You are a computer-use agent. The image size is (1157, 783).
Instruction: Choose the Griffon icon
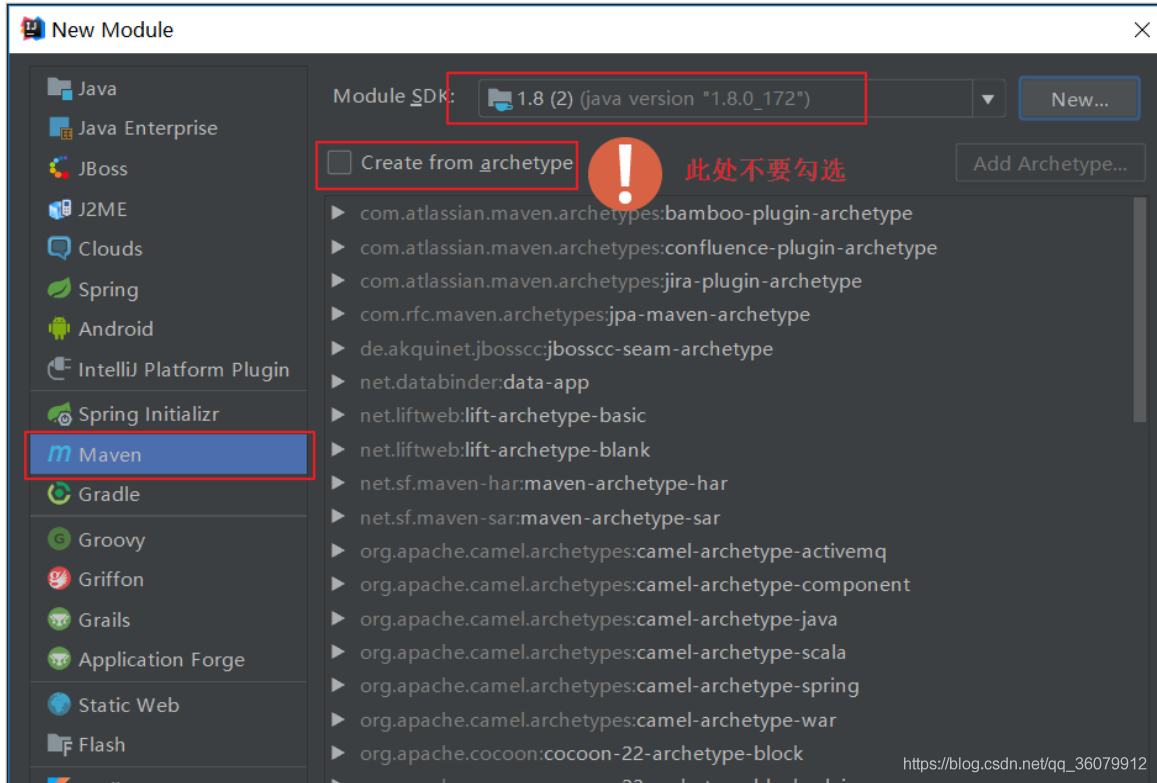pyautogui.click(x=59, y=579)
